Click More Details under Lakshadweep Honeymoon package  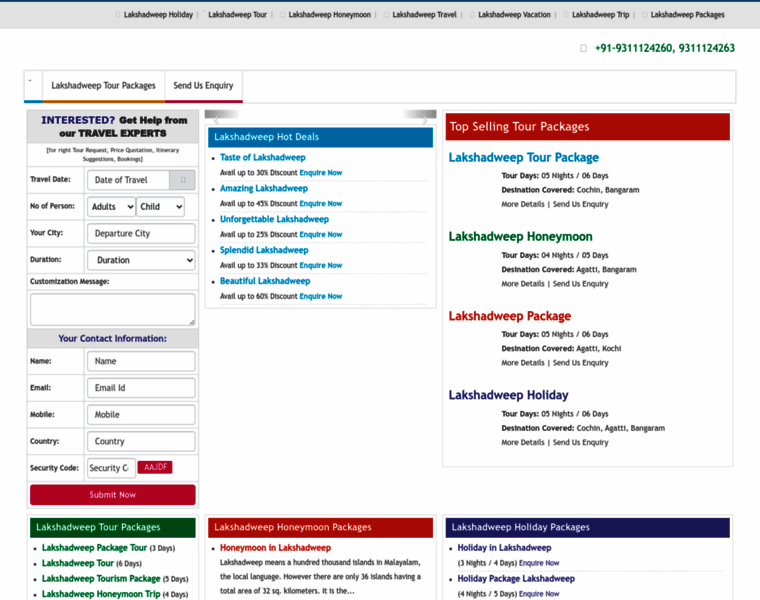[523, 284]
